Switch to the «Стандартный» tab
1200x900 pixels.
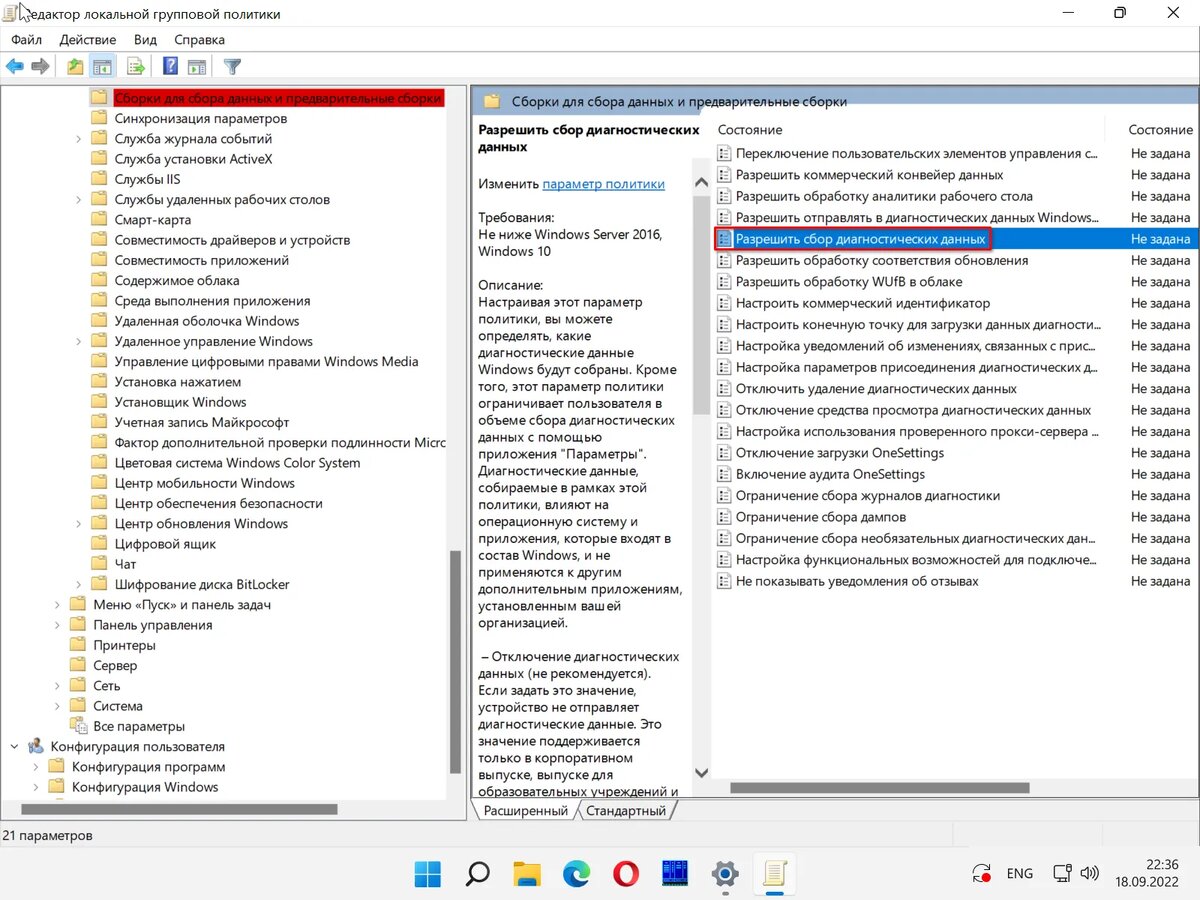pyautogui.click(x=626, y=811)
